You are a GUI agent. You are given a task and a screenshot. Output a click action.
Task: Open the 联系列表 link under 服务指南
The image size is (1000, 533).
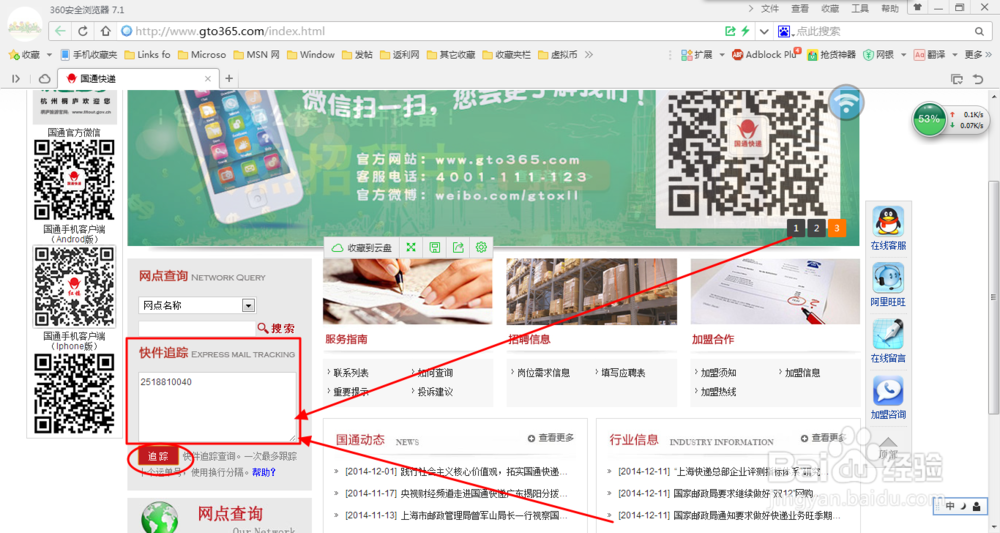pyautogui.click(x=349, y=372)
